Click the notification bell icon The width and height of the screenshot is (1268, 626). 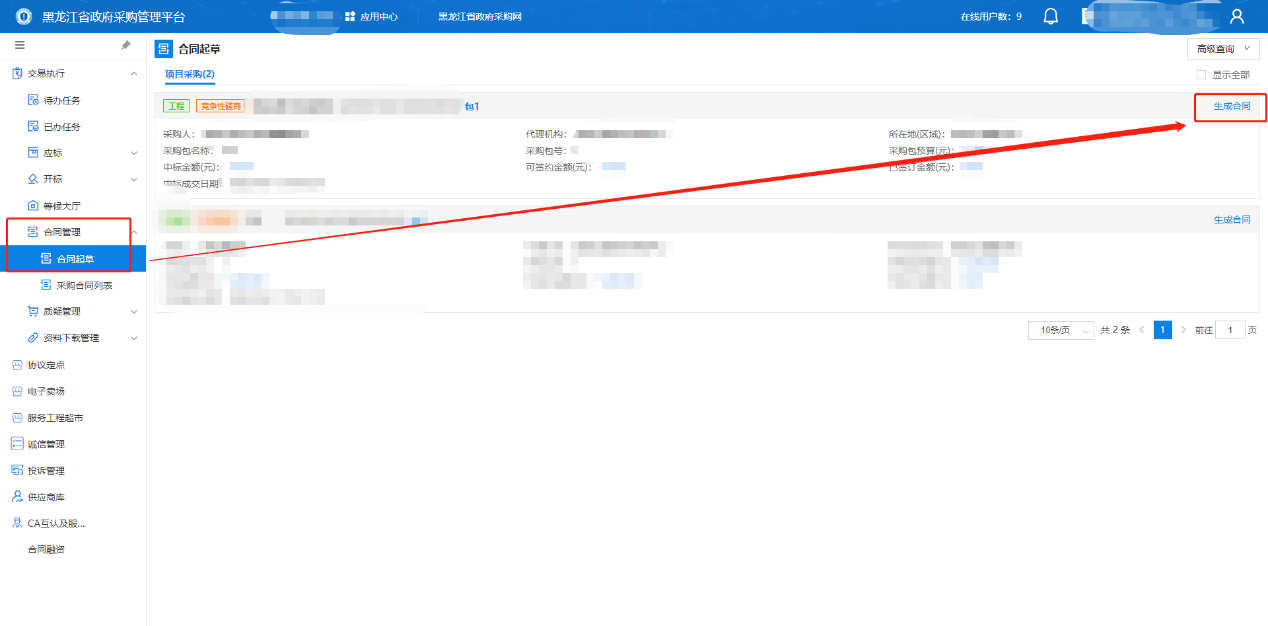(1051, 16)
